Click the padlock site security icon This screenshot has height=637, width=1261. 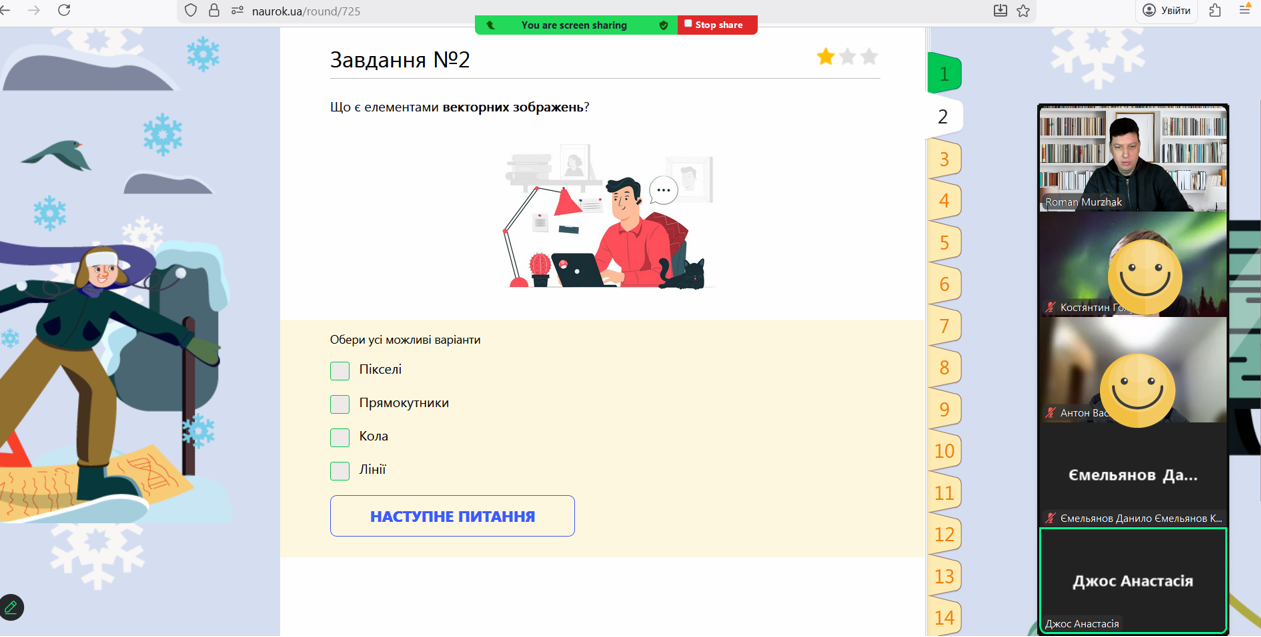[214, 11]
